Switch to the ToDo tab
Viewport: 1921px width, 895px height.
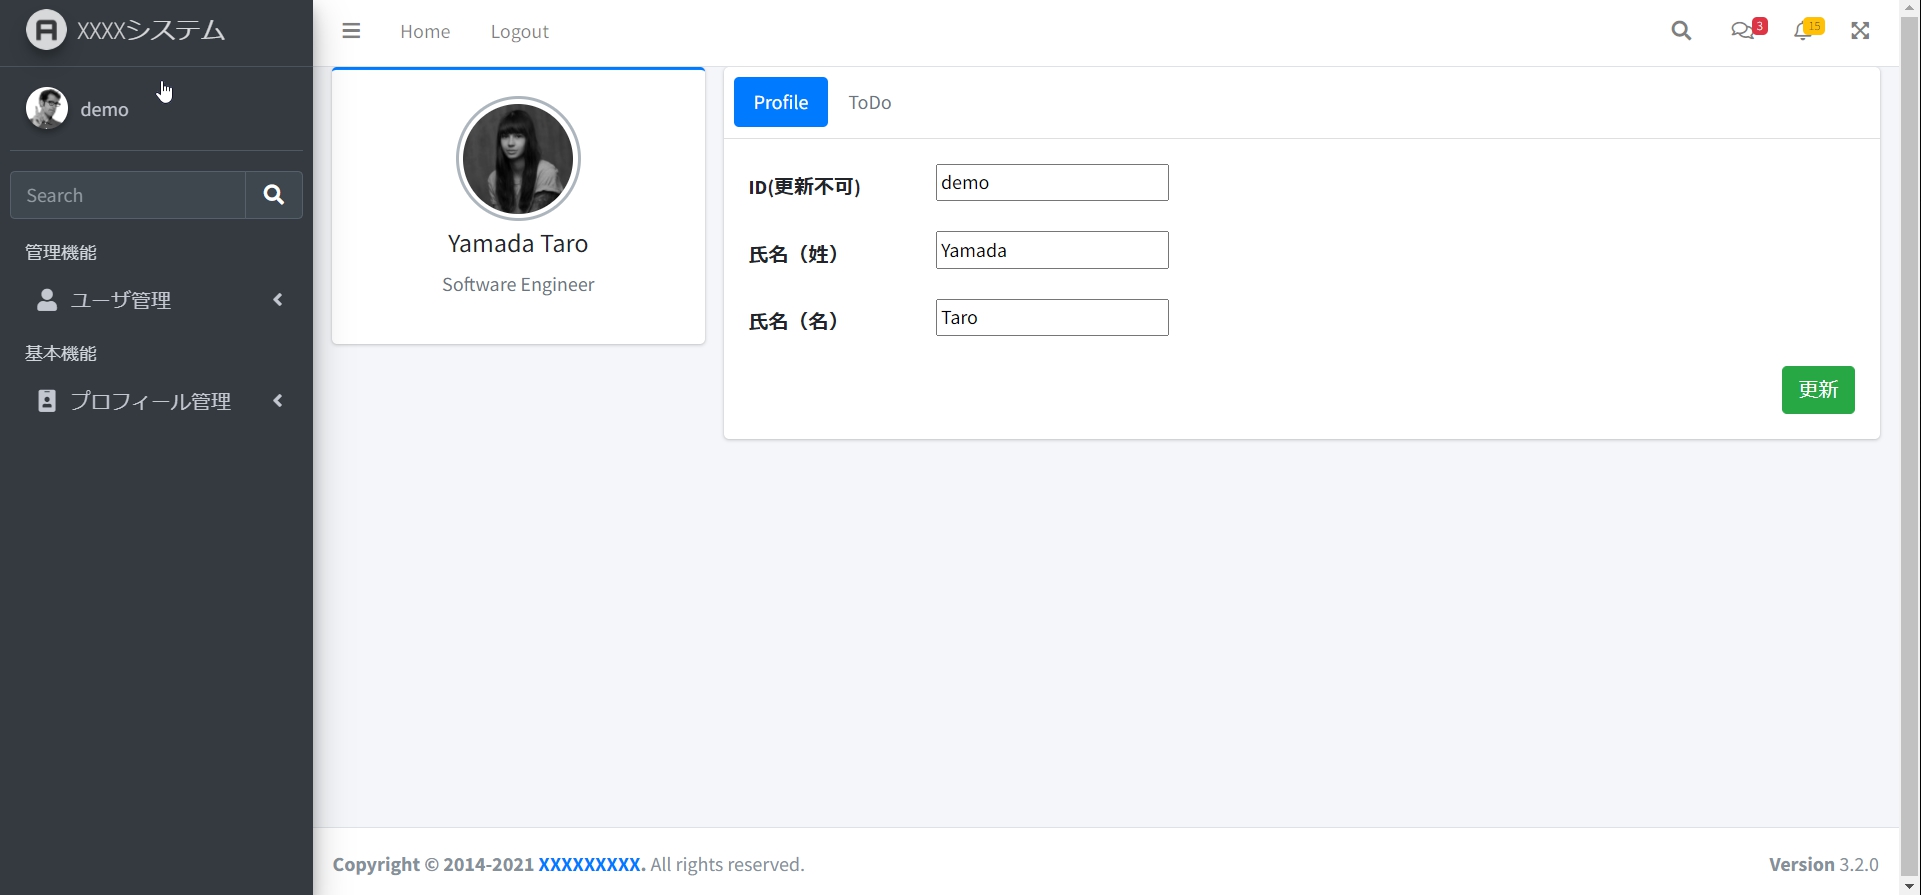tap(869, 102)
